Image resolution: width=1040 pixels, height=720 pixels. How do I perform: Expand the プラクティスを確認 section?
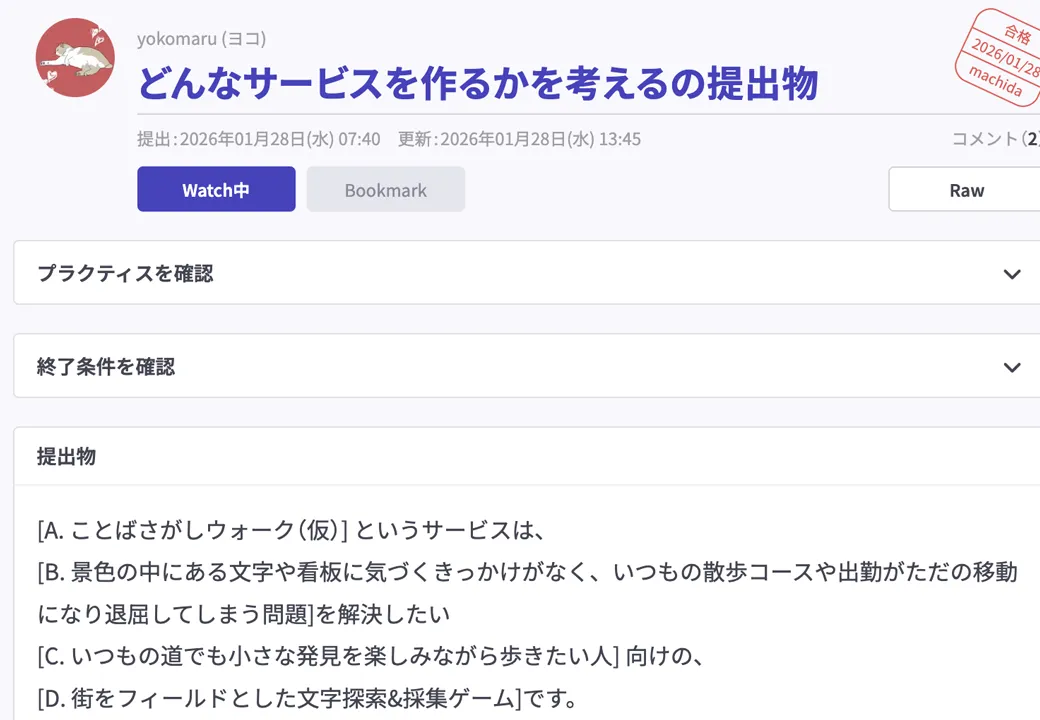[x=527, y=273]
